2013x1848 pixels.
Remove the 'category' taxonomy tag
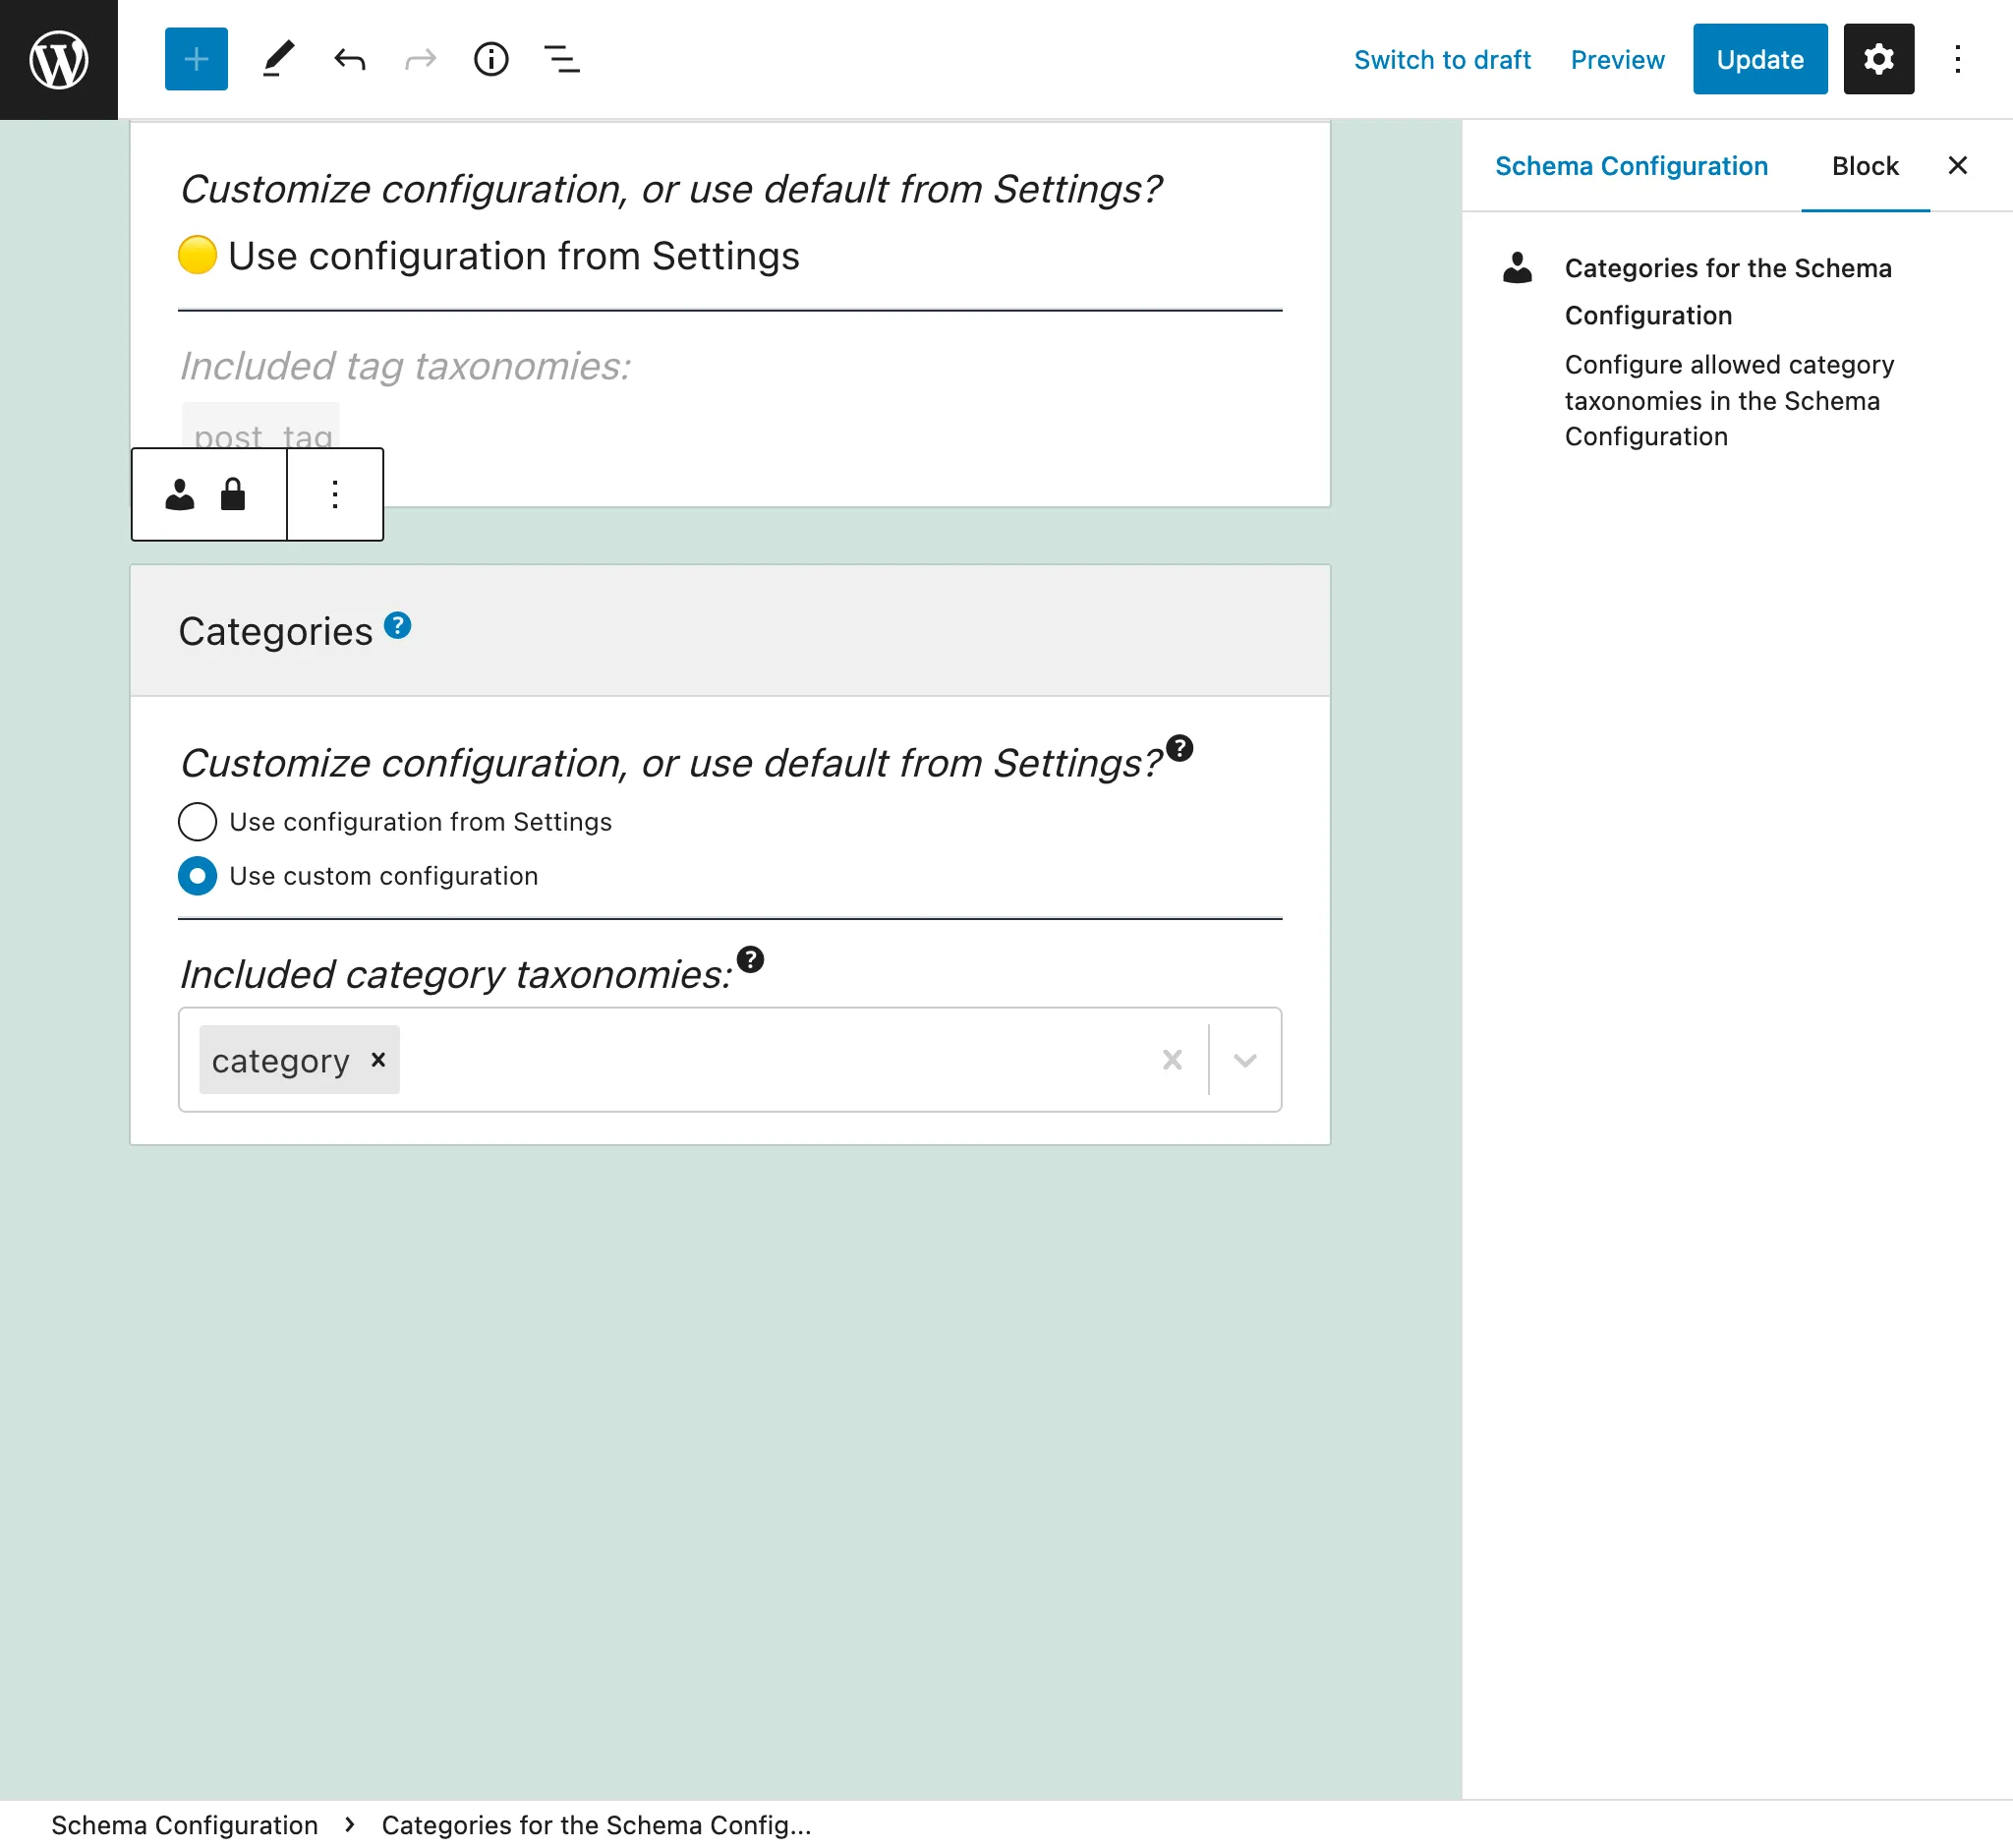pyautogui.click(x=382, y=1059)
